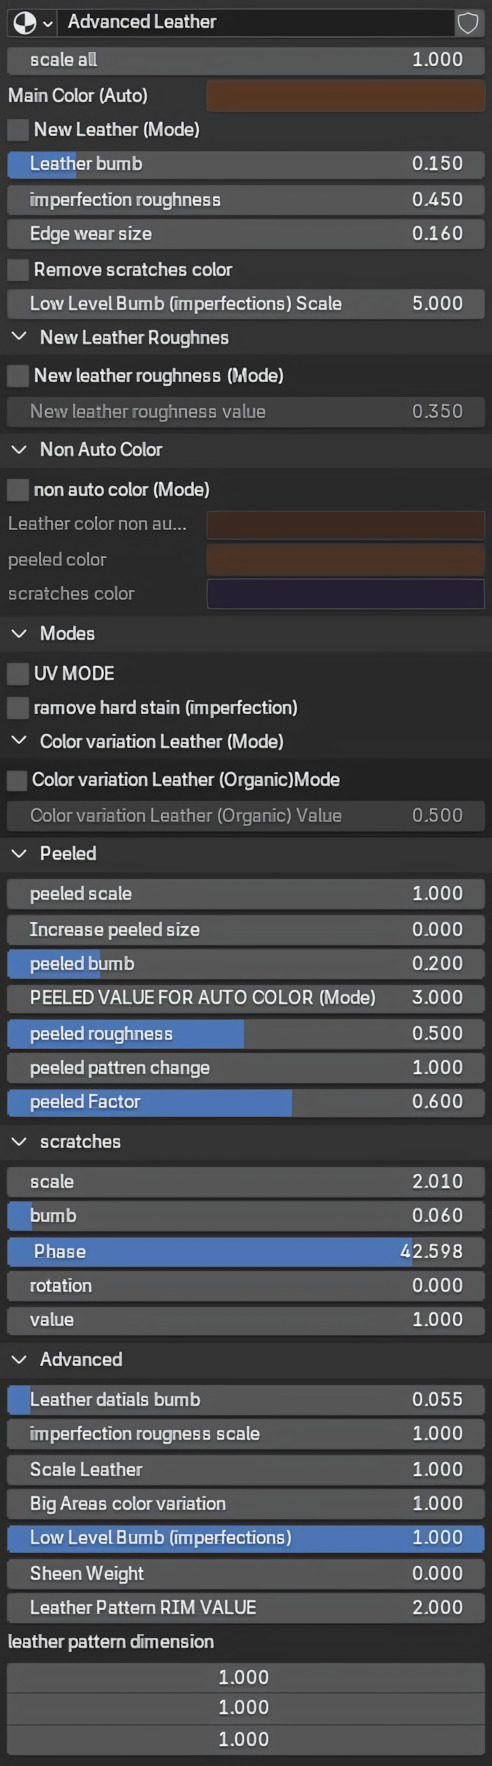Collapse the New Leather Roughnes section

[x=18, y=338]
